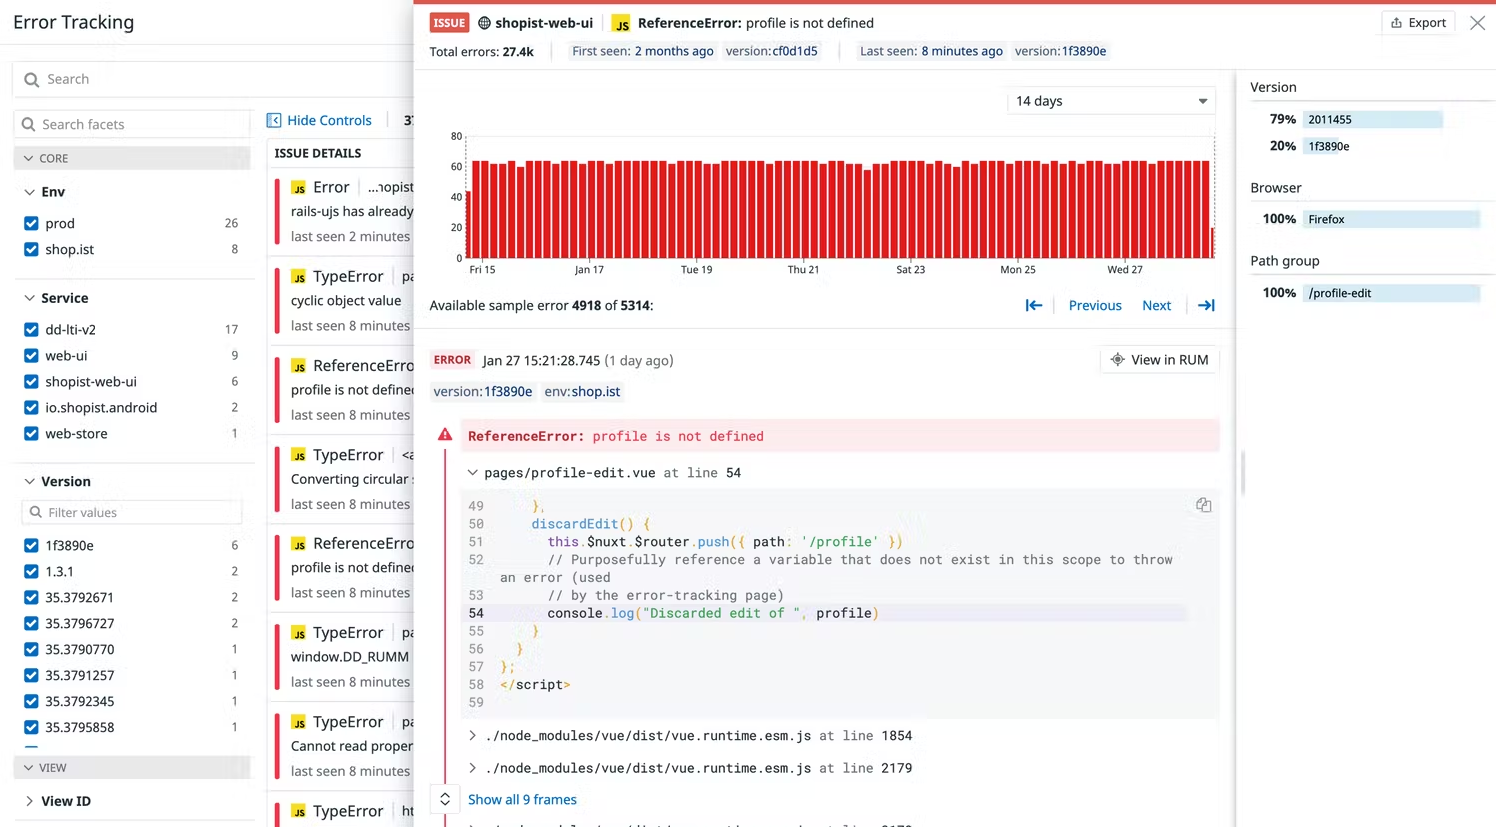This screenshot has height=827, width=1496.
Task: Go to Previous sample error
Action: (1095, 306)
